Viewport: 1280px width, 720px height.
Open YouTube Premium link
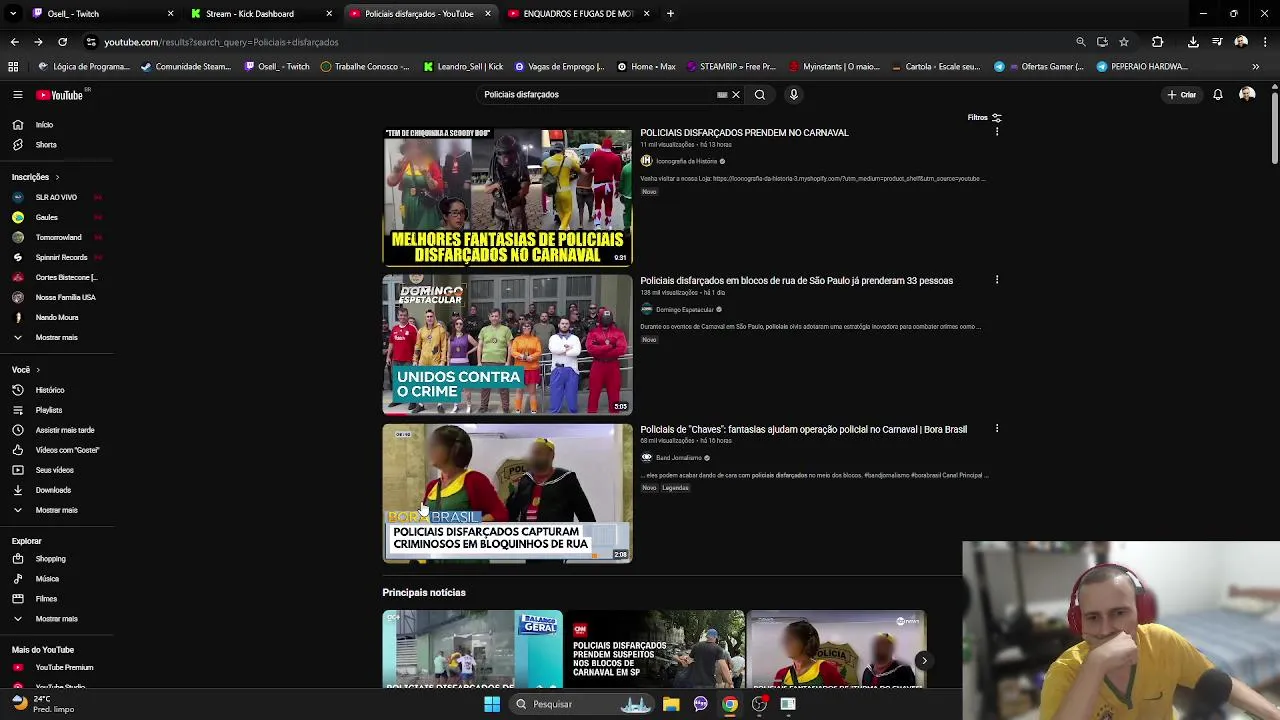point(64,667)
